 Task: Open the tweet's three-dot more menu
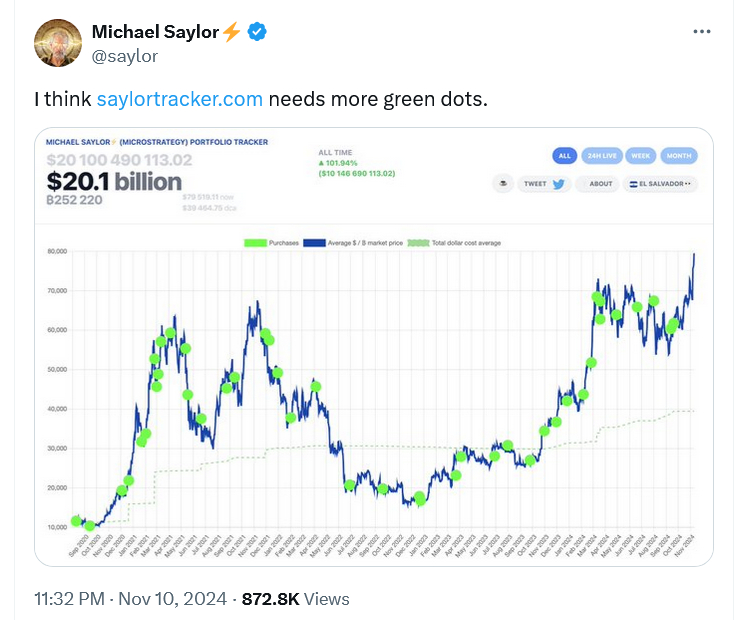tap(702, 32)
